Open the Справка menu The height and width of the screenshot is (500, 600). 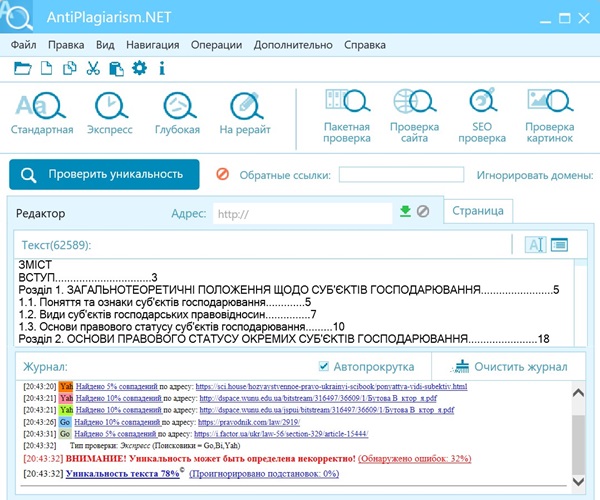[365, 45]
